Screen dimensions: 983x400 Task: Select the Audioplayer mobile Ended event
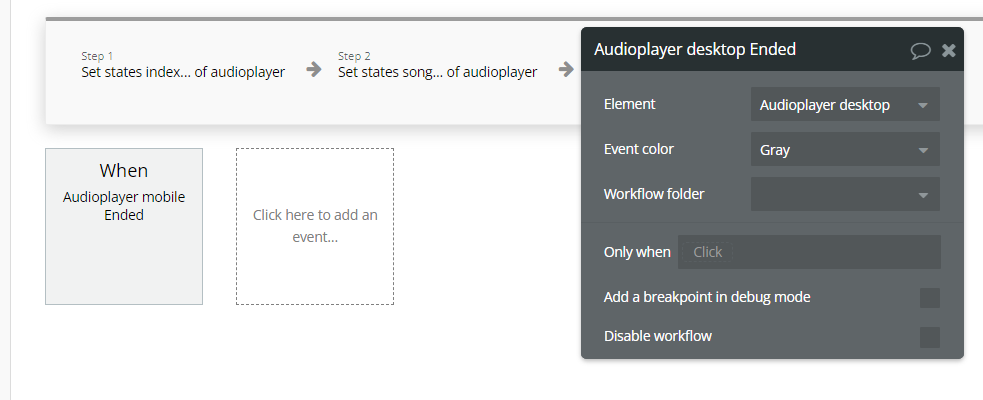pos(124,226)
